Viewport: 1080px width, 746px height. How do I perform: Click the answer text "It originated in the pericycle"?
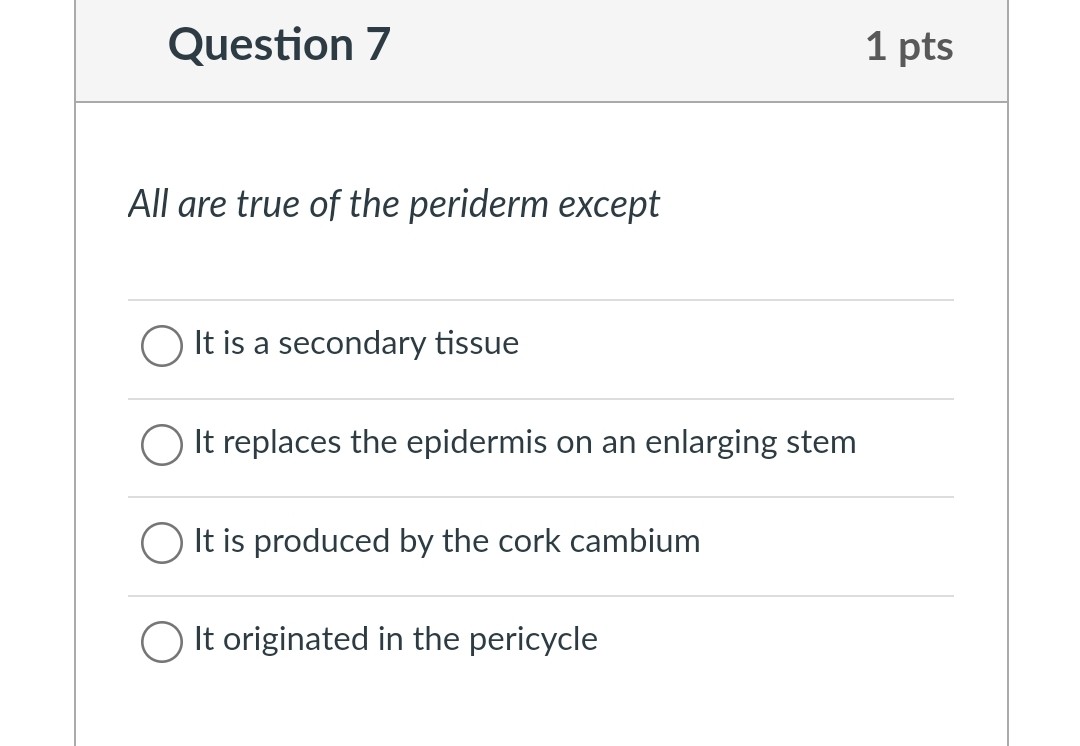click(x=395, y=639)
